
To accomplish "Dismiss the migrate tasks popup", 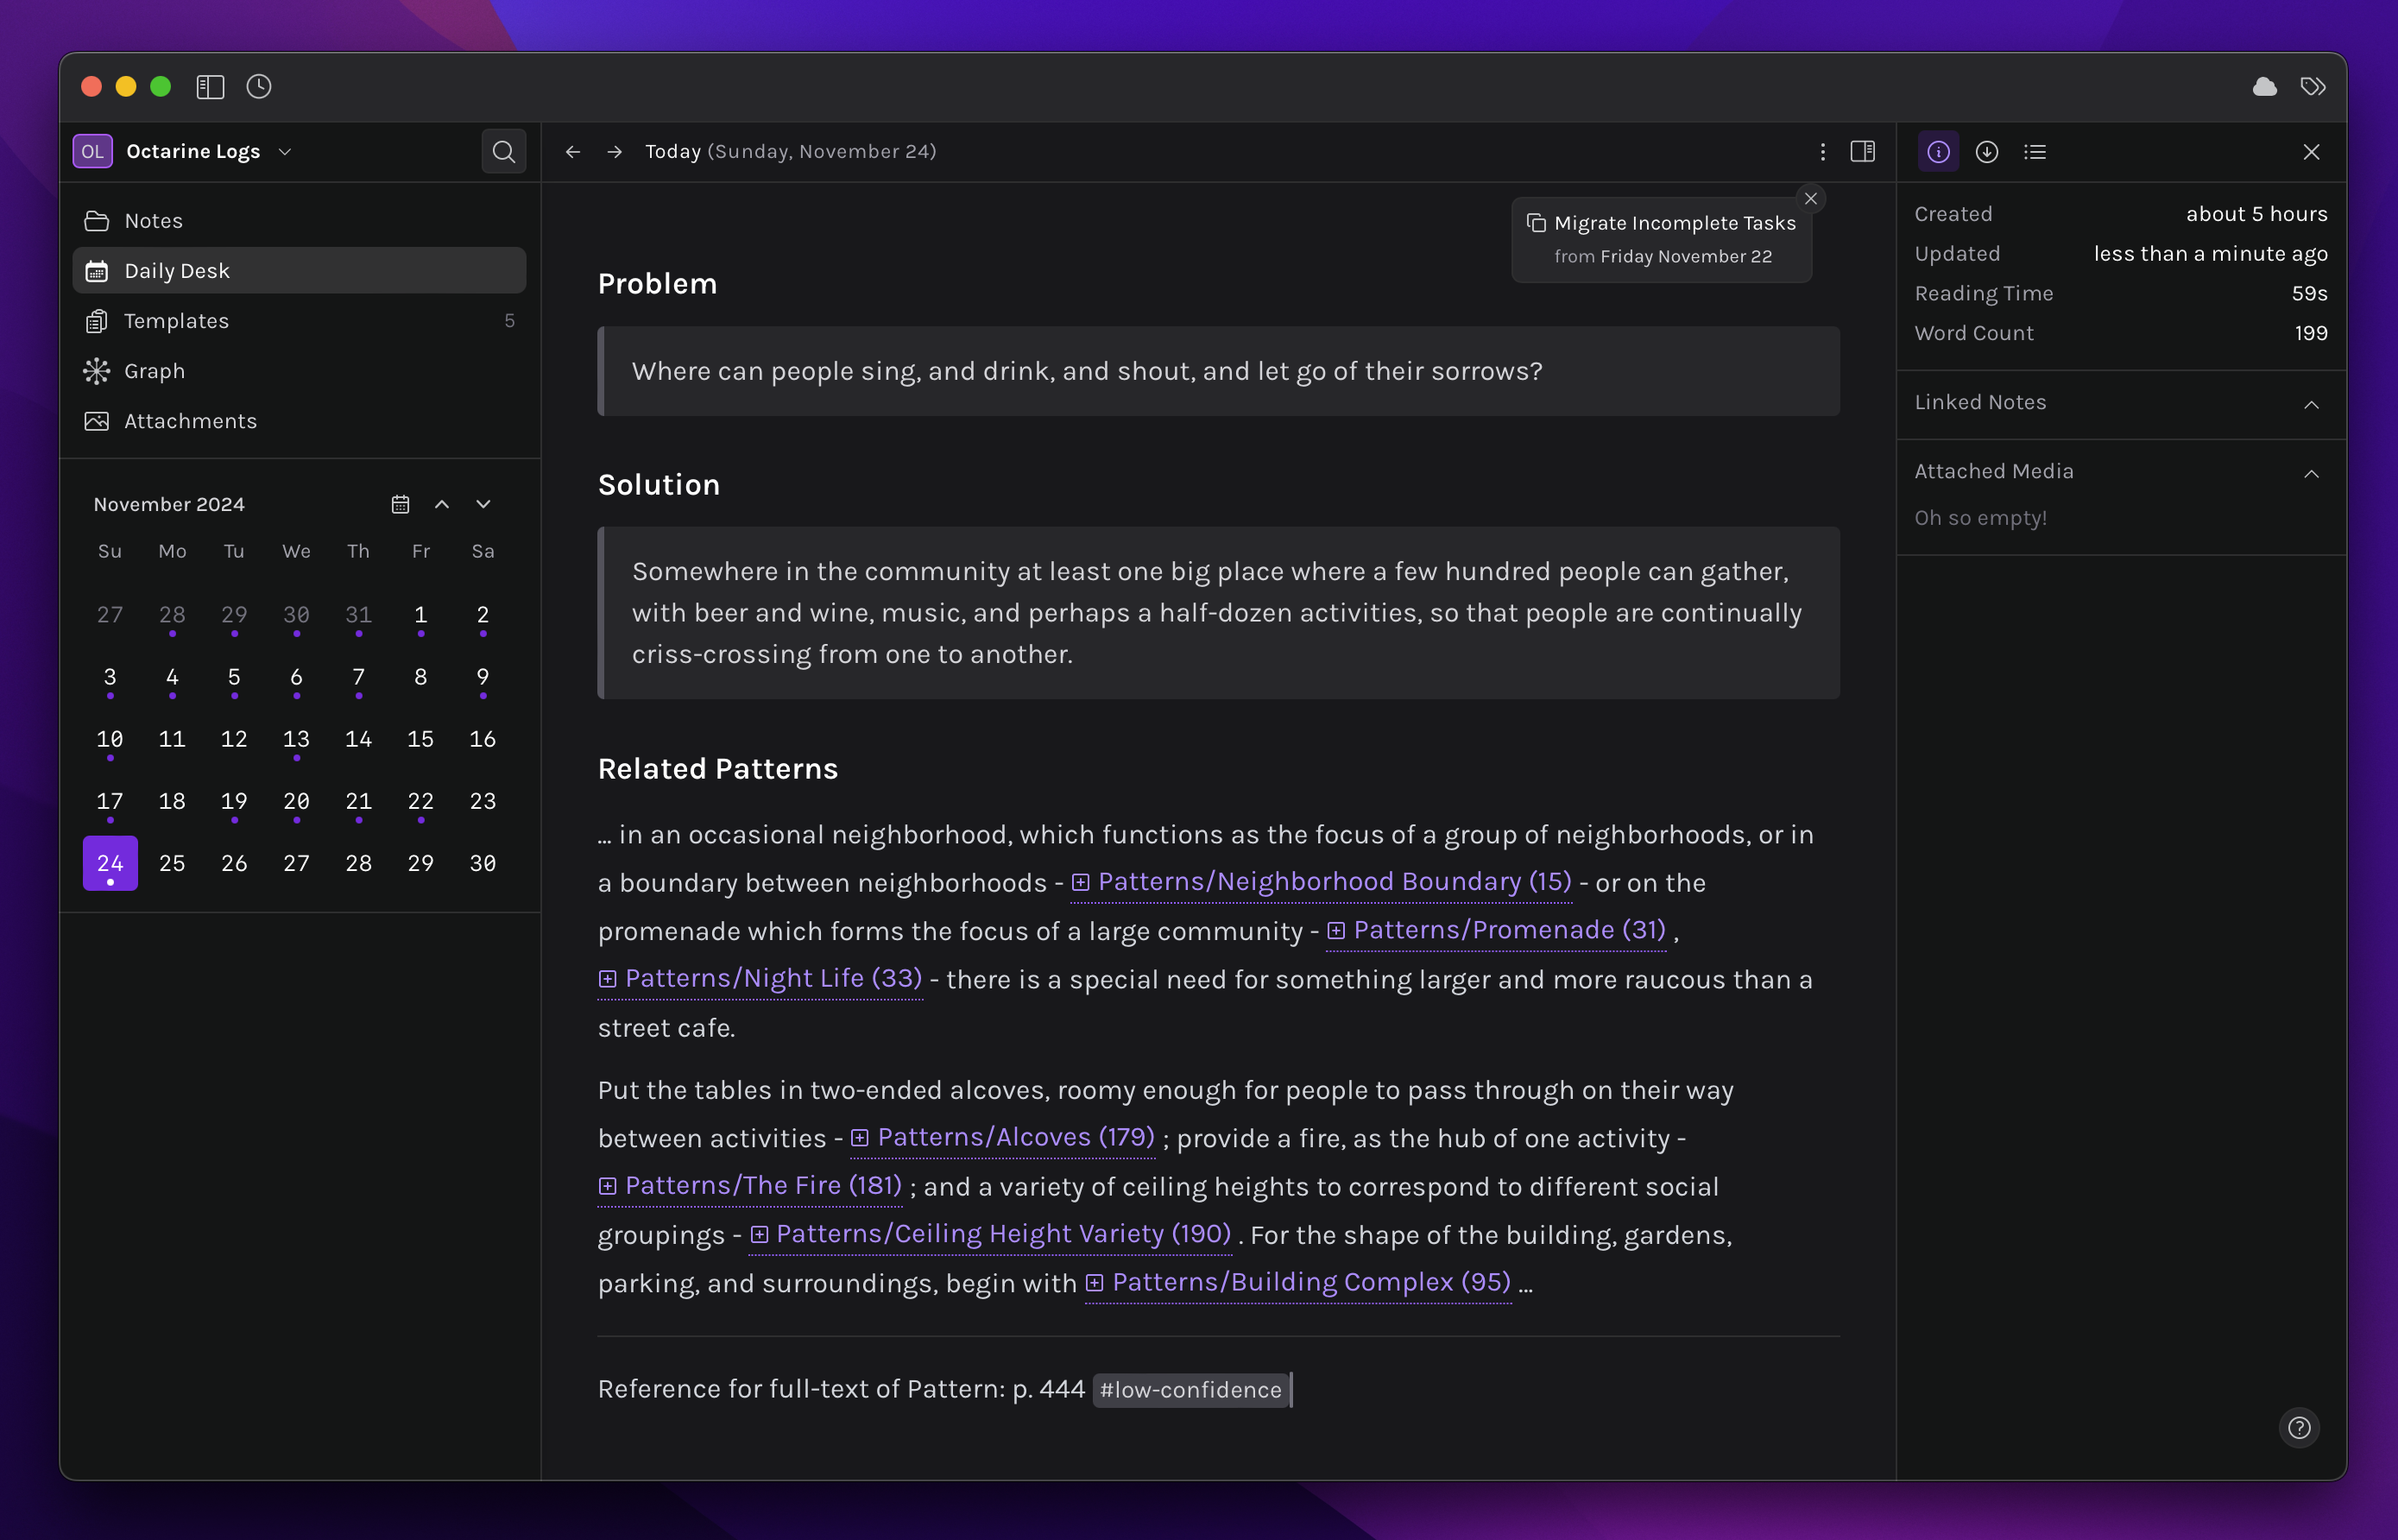I will pos(1810,199).
